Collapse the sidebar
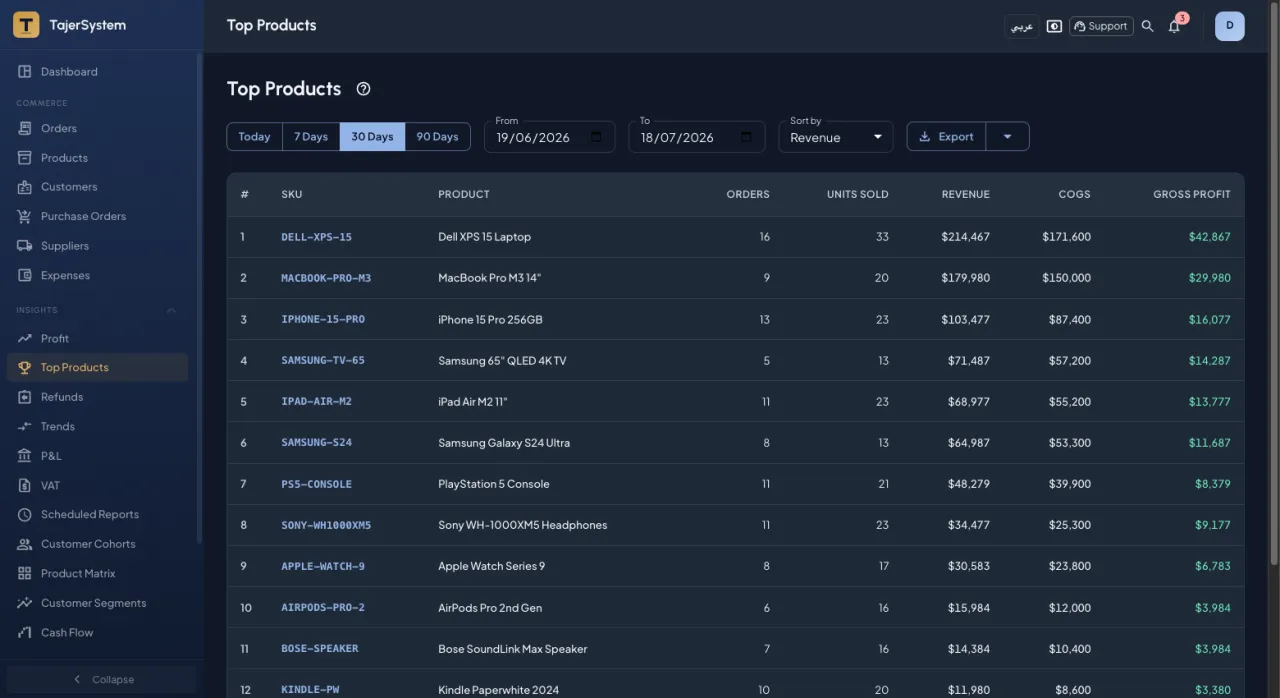This screenshot has height=698, width=1280. click(102, 679)
